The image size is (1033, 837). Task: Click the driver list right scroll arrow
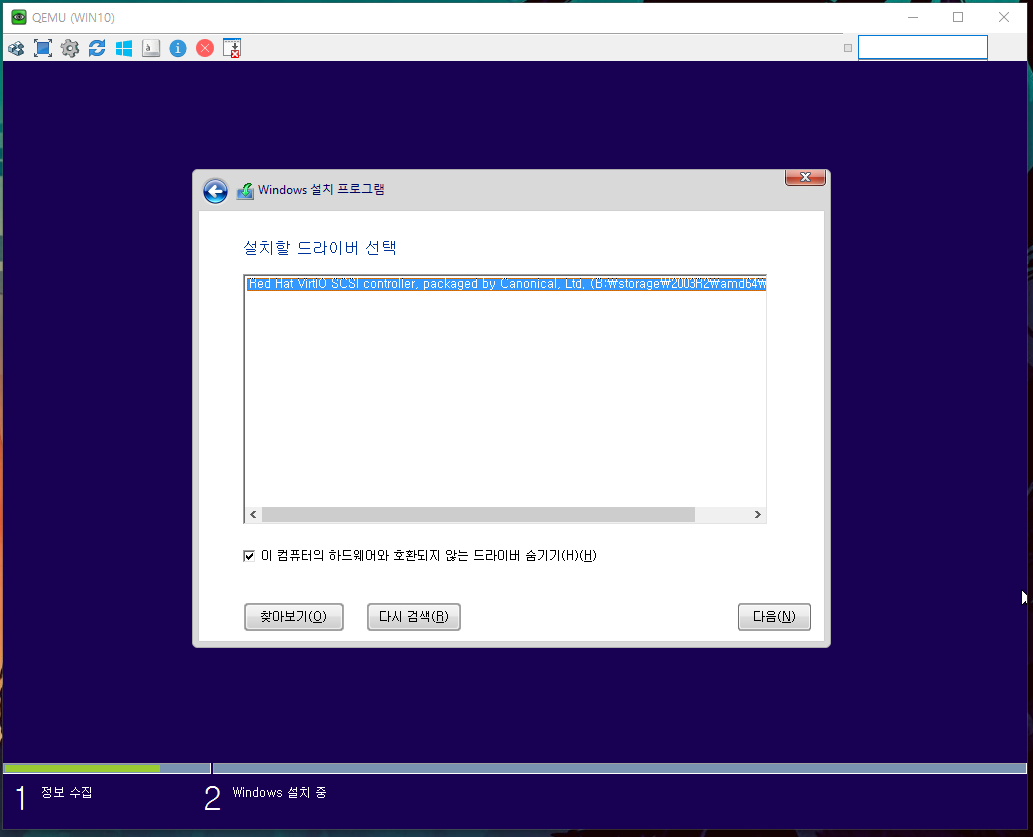pyautogui.click(x=758, y=515)
